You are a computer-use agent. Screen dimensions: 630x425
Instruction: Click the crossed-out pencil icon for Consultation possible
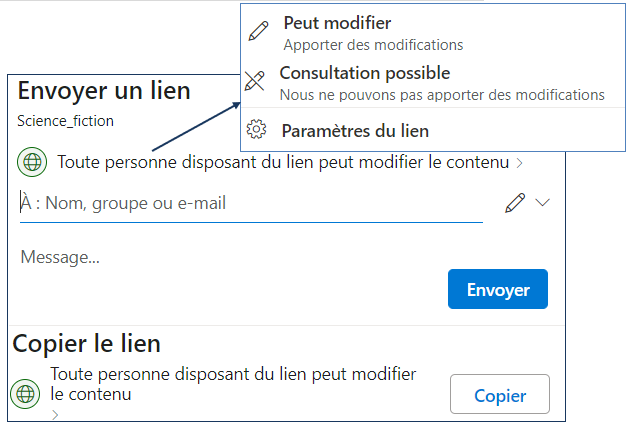tap(255, 82)
